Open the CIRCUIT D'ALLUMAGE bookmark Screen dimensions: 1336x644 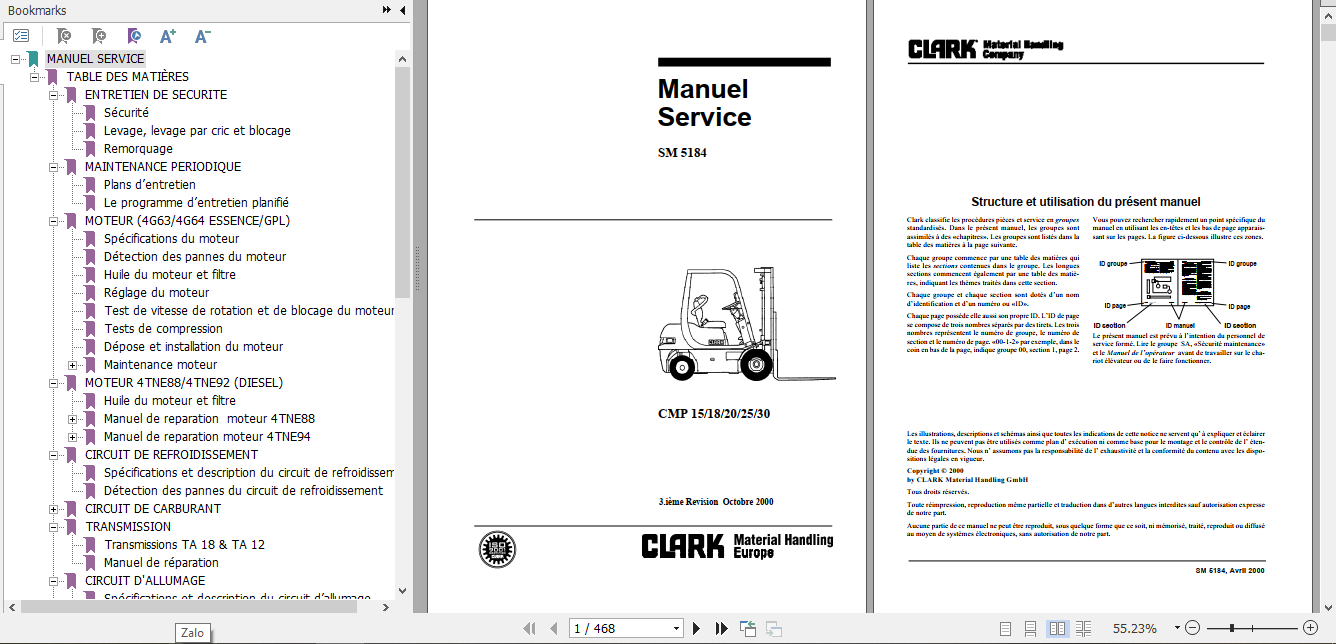coord(145,581)
